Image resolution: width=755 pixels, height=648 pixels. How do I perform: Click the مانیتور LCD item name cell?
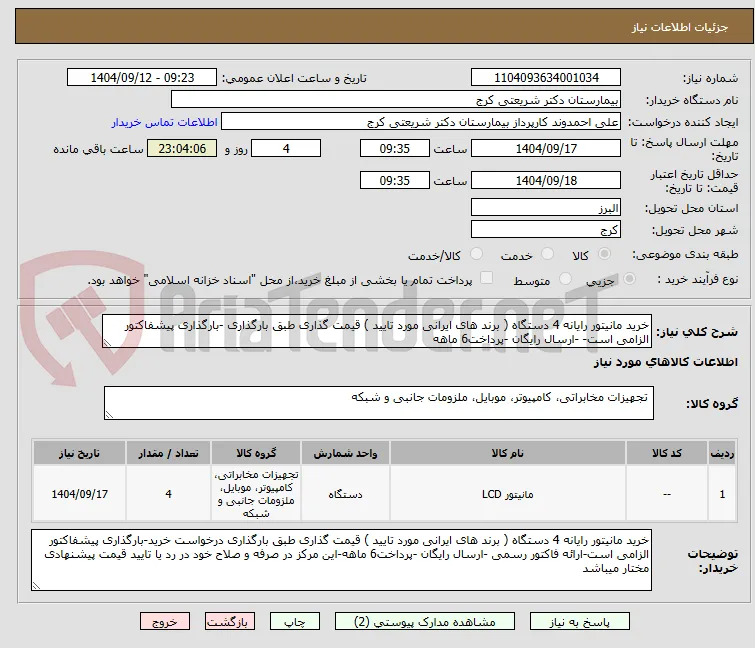(508, 494)
